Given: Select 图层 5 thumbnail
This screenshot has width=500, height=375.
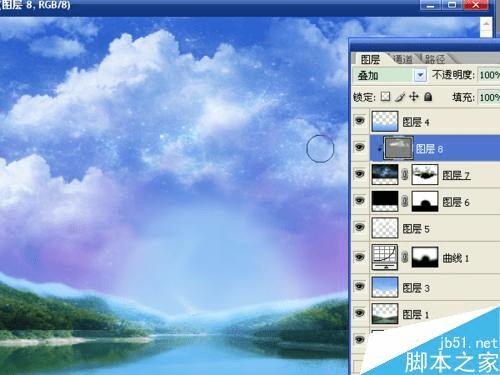Looking at the screenshot, I should 385,228.
